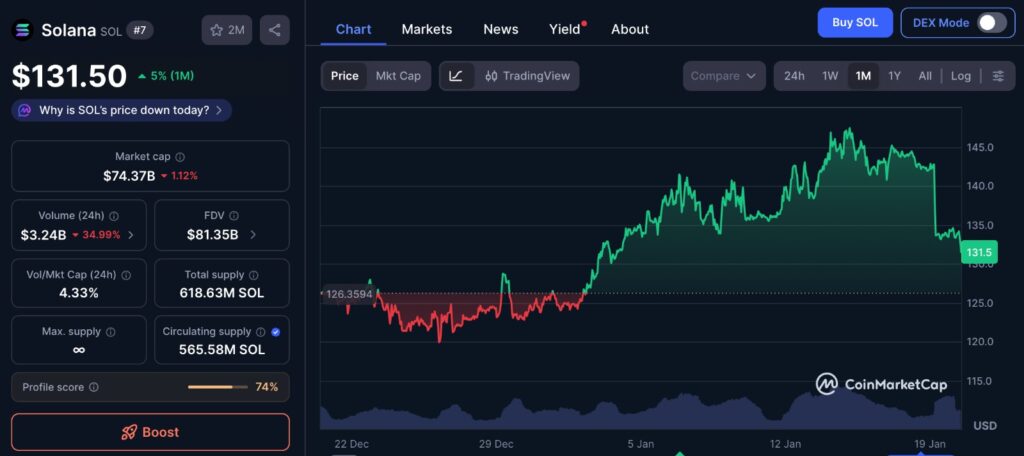Click the 126.3594 baseline price label
Screen dimensions: 1024x456
click(x=348, y=294)
